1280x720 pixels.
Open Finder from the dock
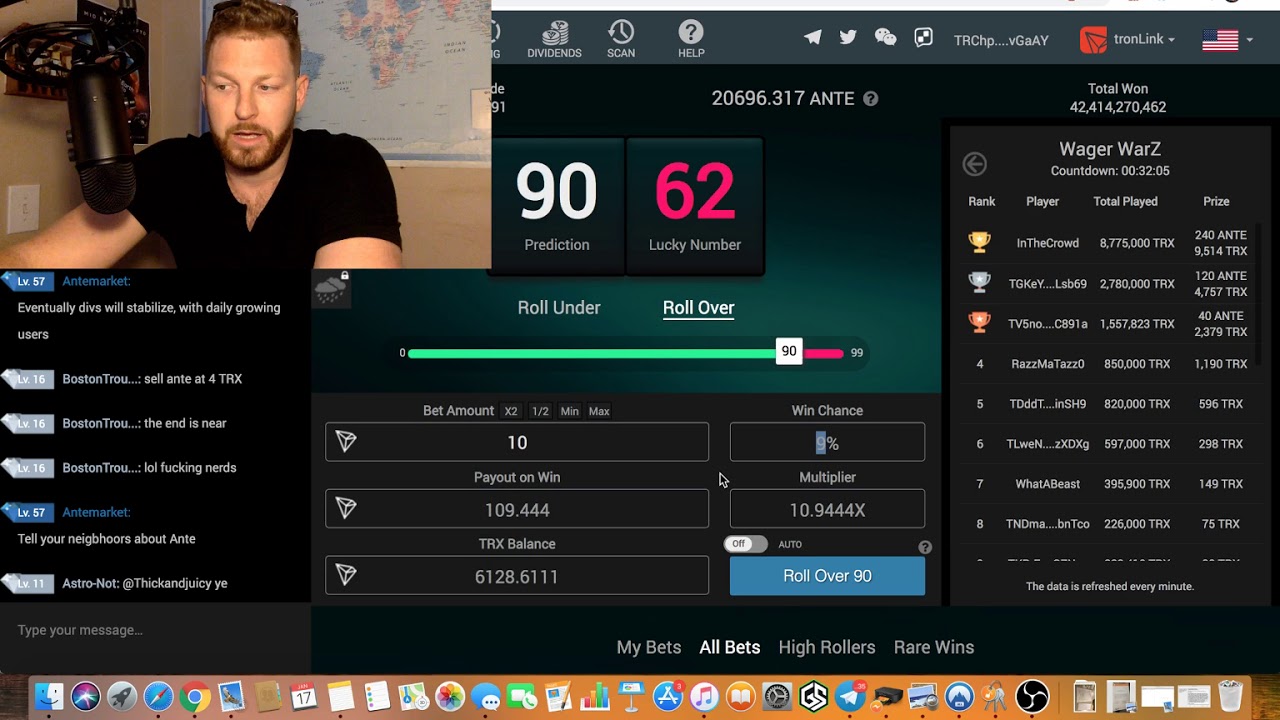(x=48, y=696)
